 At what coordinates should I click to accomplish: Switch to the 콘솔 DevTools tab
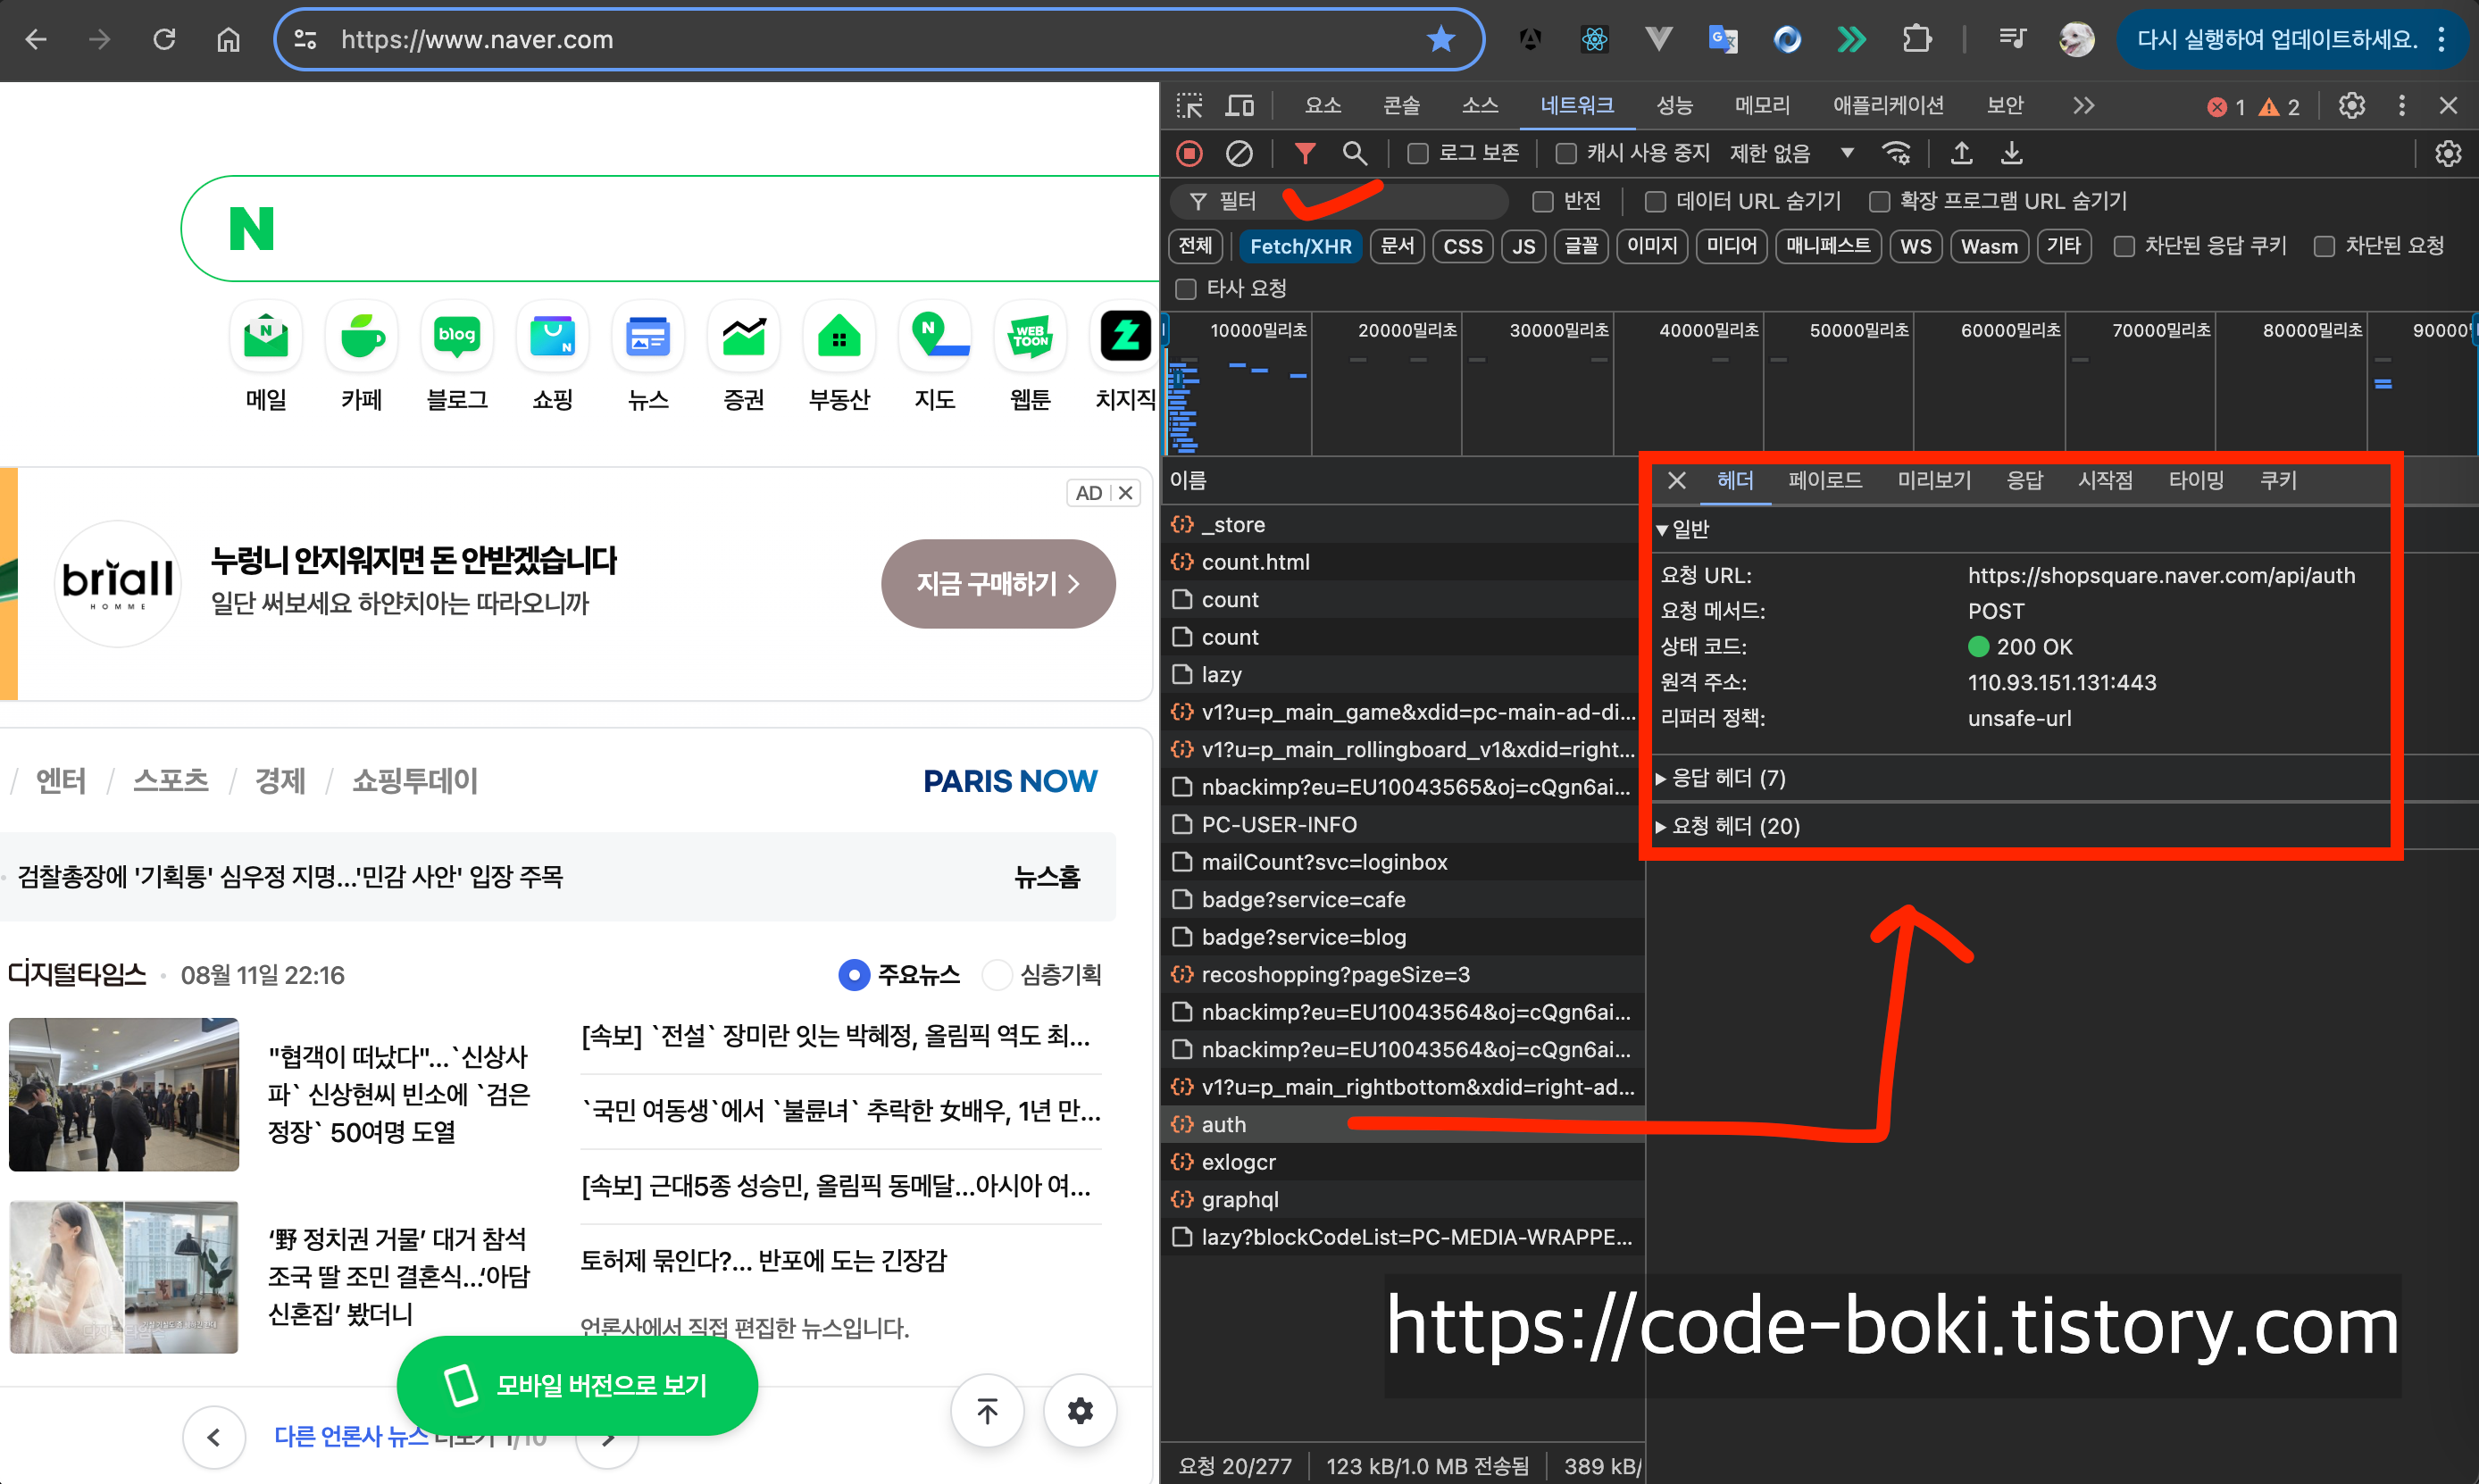1401,105
